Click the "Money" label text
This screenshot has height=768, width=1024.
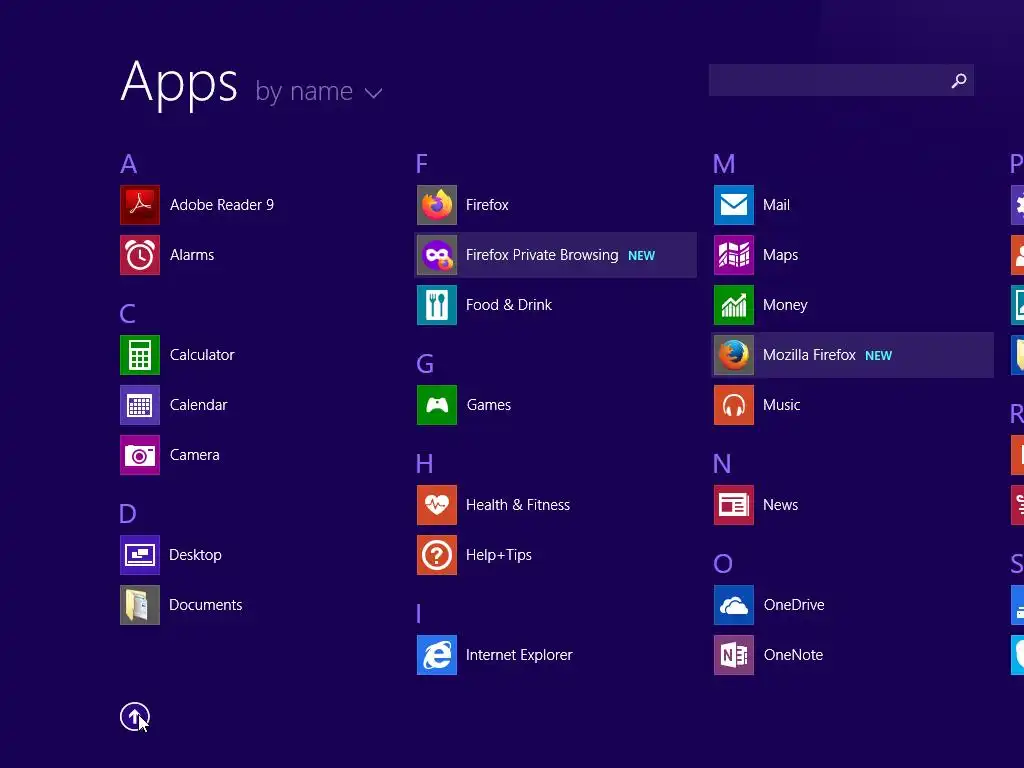click(x=785, y=305)
